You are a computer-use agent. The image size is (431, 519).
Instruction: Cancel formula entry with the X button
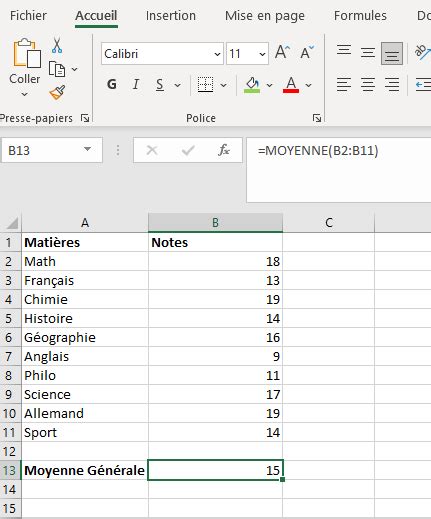click(x=152, y=150)
